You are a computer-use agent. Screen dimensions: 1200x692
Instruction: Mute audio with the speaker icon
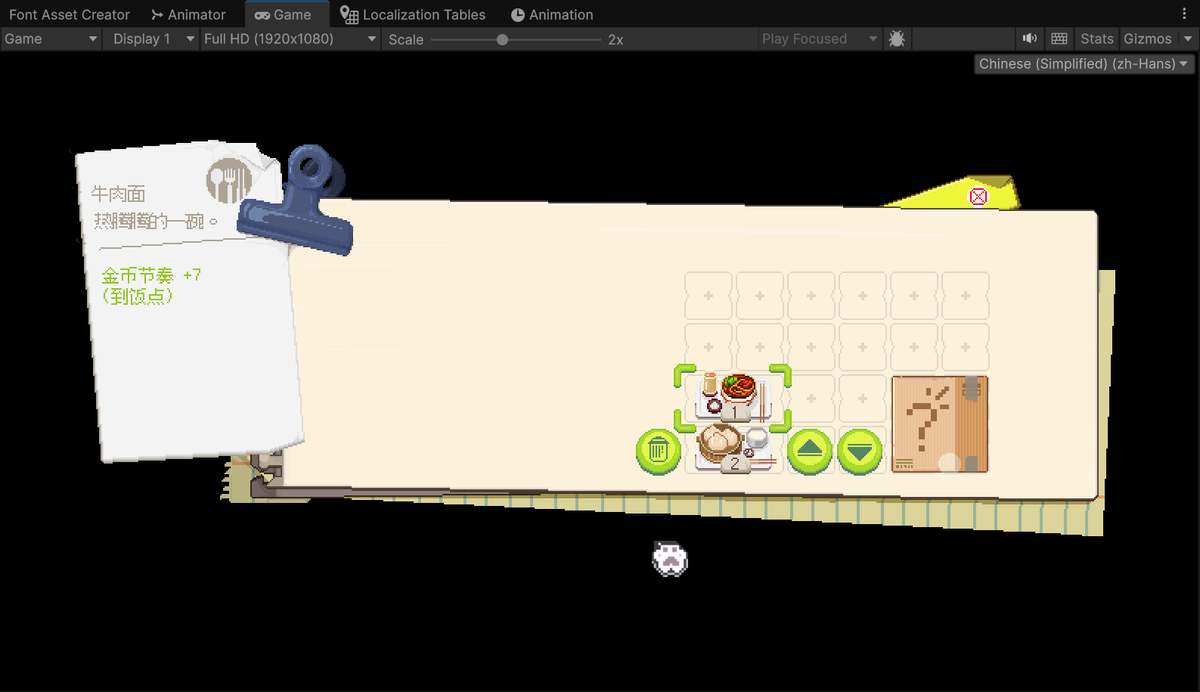tap(1030, 39)
